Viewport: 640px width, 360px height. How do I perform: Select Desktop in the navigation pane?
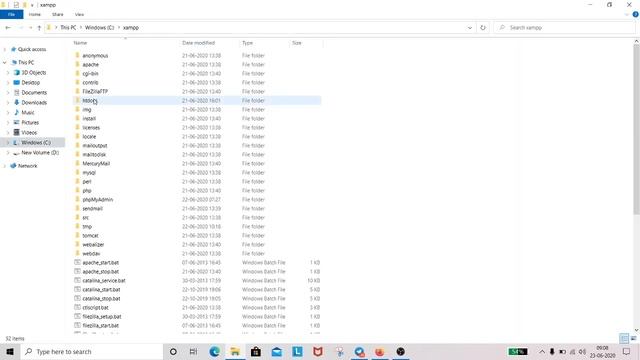tap(31, 82)
